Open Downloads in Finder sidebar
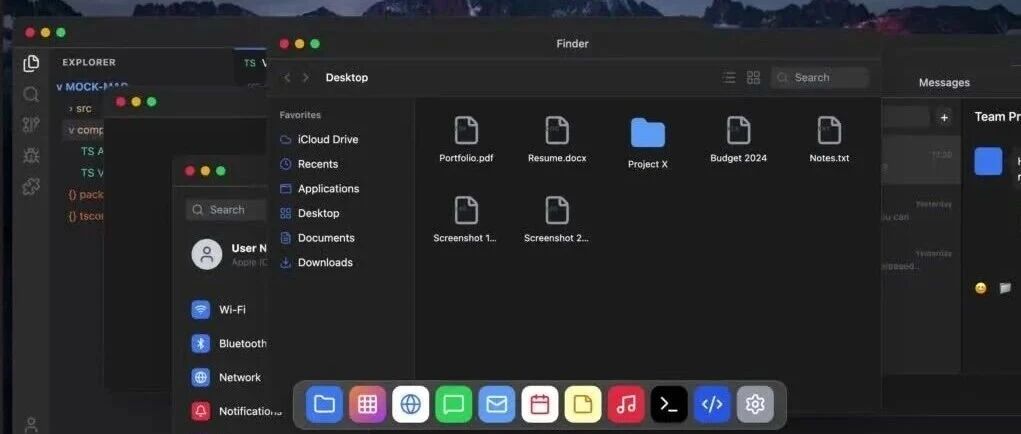Image resolution: width=1021 pixels, height=434 pixels. [325, 262]
